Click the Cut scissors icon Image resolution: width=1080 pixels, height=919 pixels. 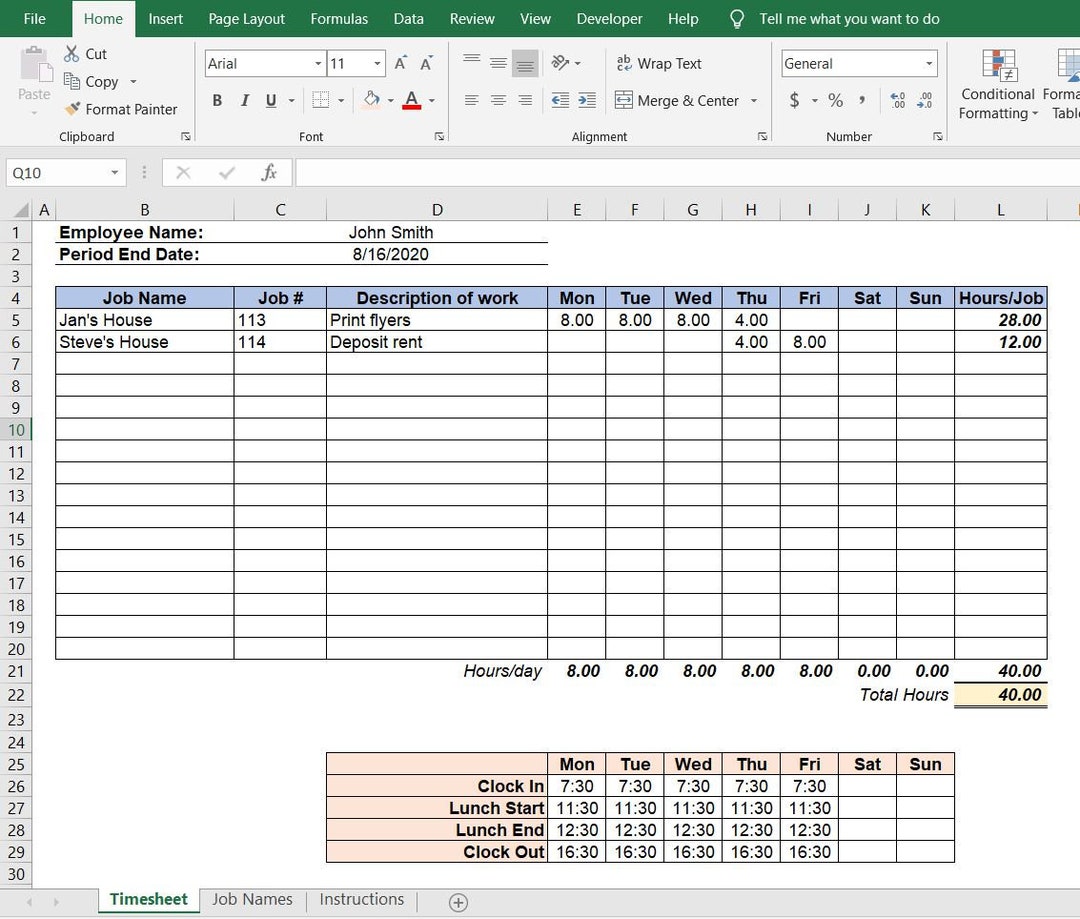tap(74, 53)
